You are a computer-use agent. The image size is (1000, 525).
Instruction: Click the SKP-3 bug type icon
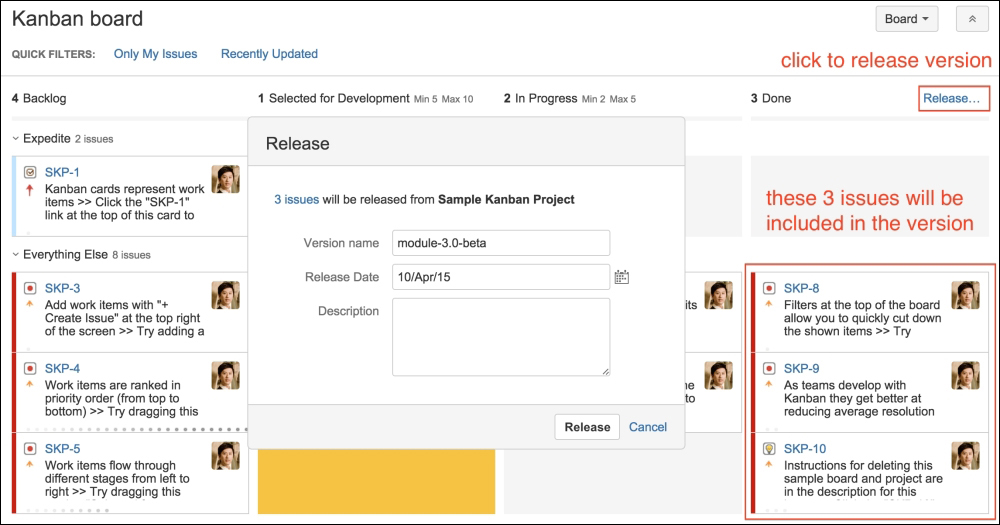coord(30,288)
